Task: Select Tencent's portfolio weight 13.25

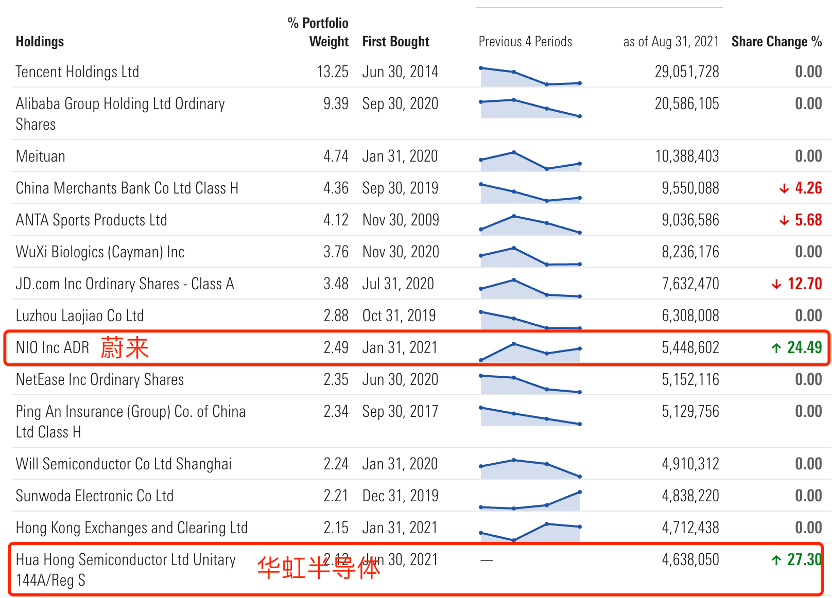Action: pos(333,72)
